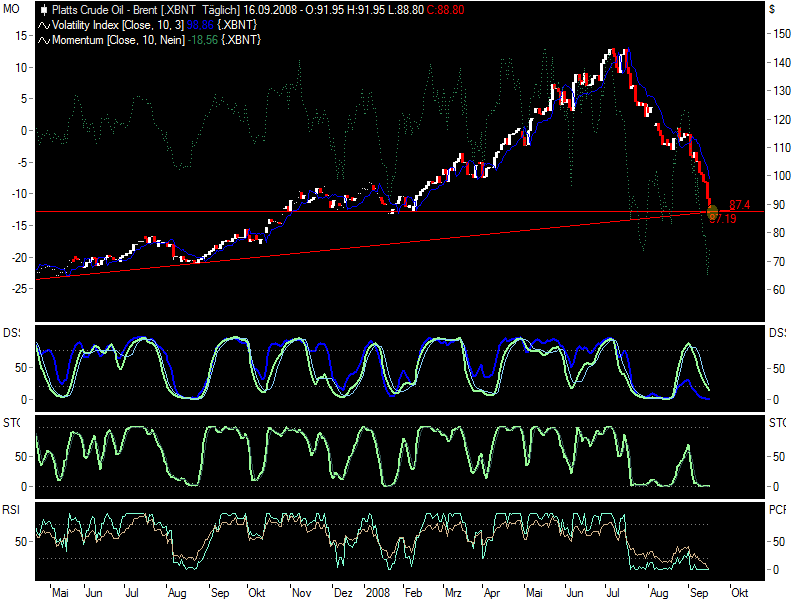Click '15' on the momentum axis
The height and width of the screenshot is (600, 800).
[x=21, y=36]
